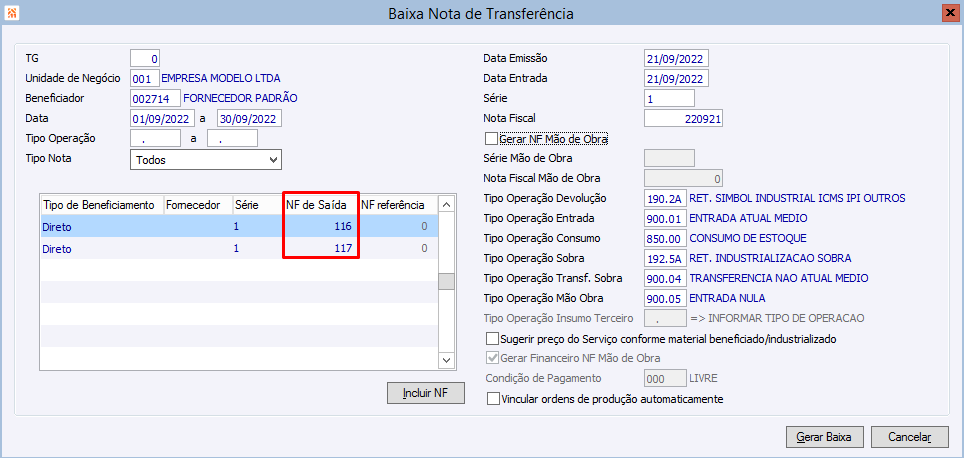The image size is (964, 458).
Task: Click the Gerar Baixa button
Action: pos(824,438)
